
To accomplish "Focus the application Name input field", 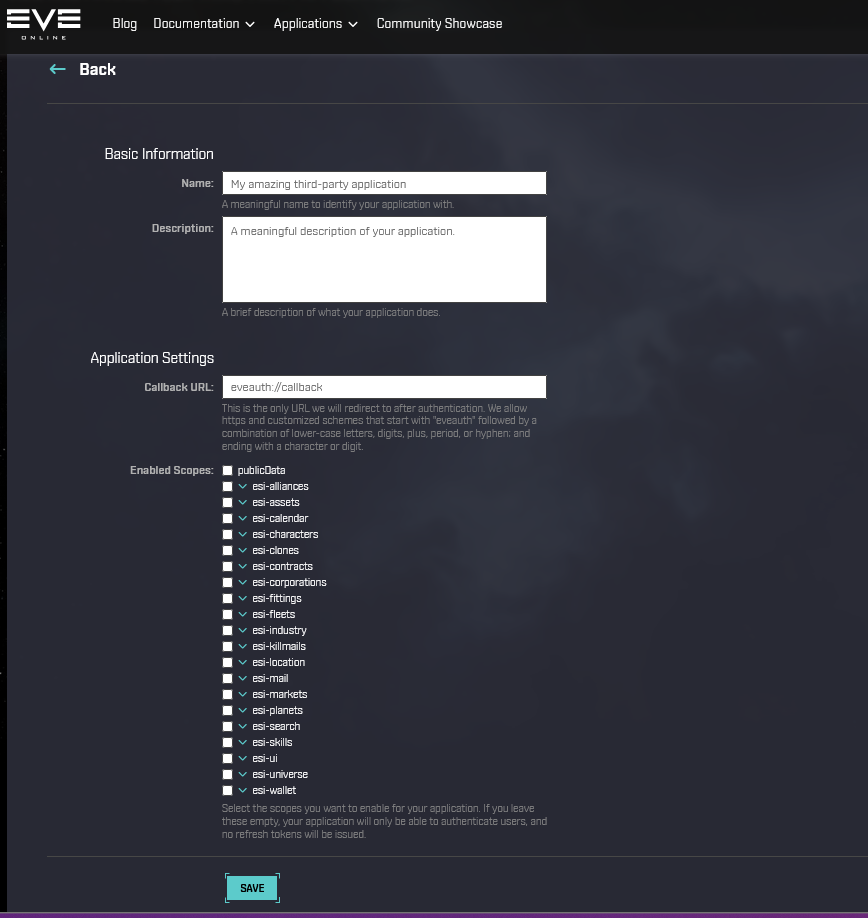I will [384, 184].
